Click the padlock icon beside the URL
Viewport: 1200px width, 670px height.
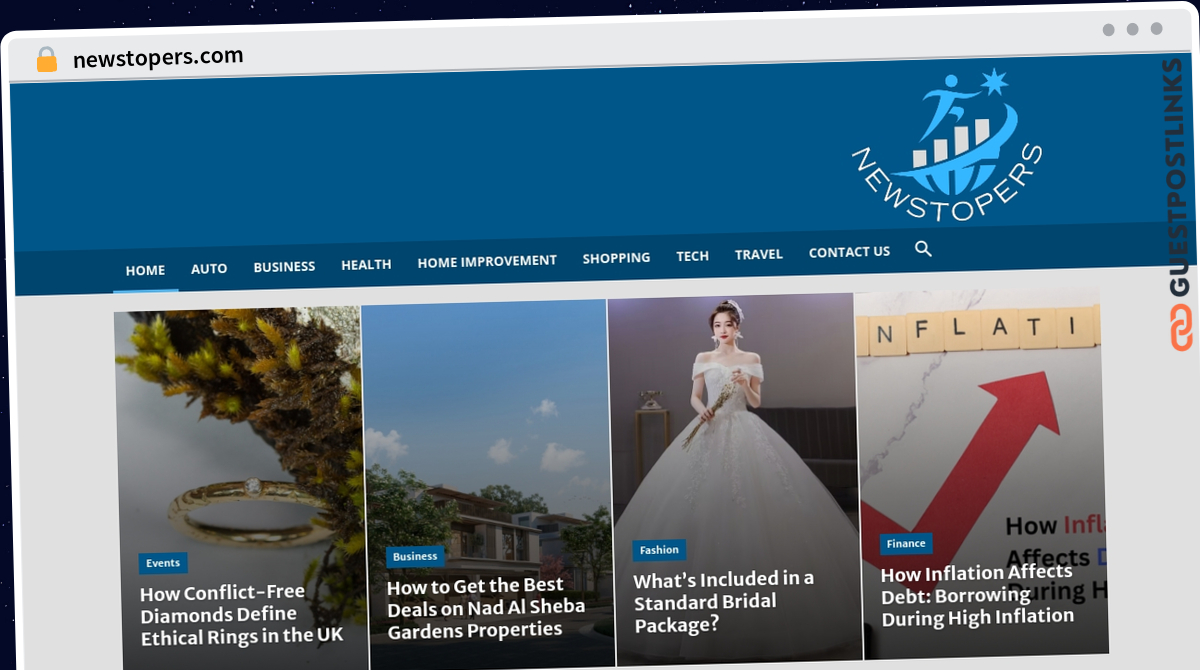coord(47,59)
